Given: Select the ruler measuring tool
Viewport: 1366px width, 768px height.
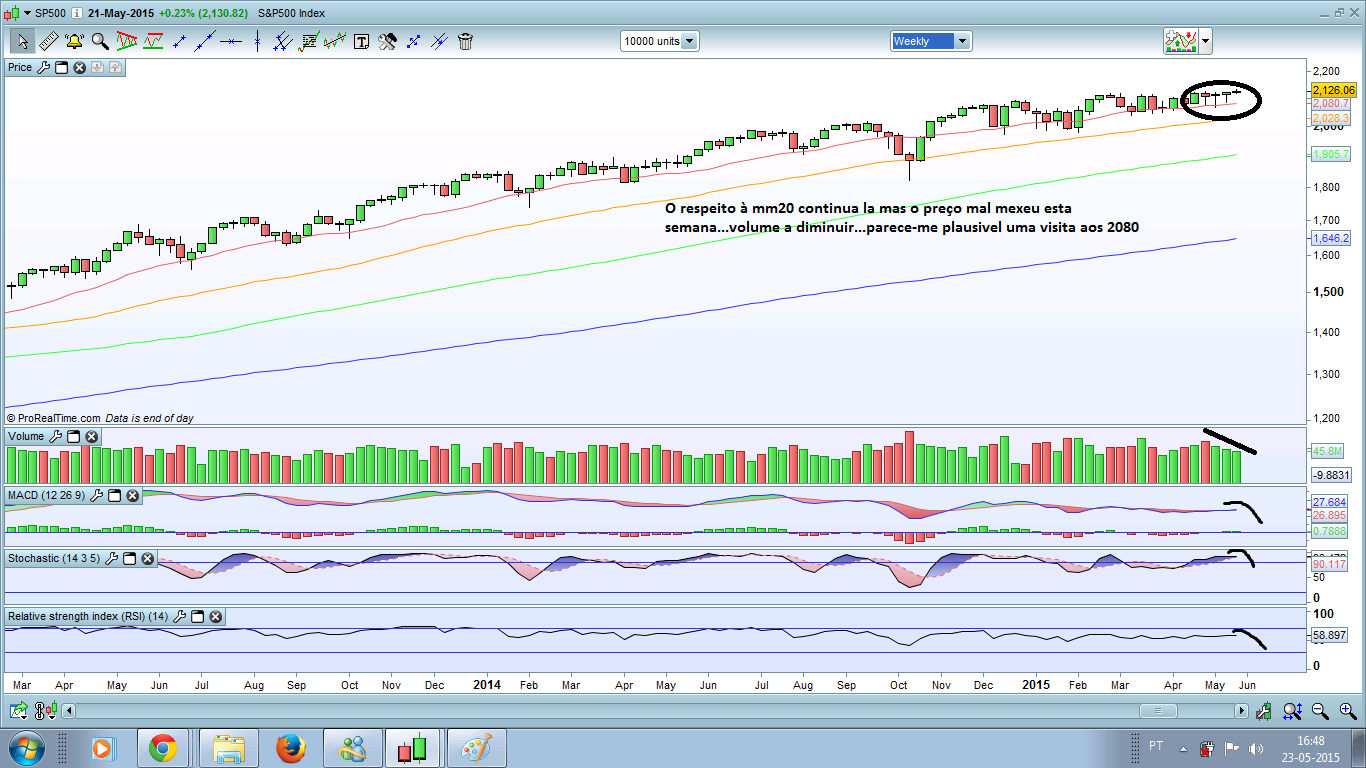Looking at the screenshot, I should point(47,41).
